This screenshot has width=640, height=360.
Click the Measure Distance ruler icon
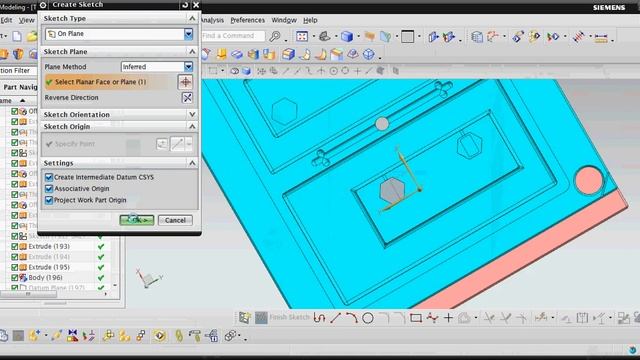coord(601,38)
